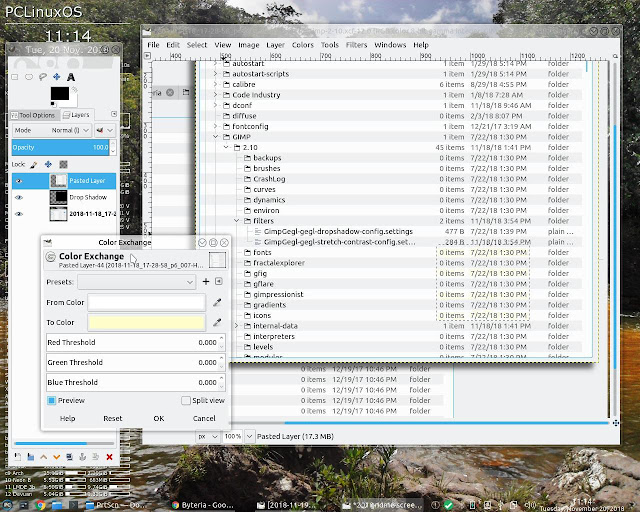Click the Red Threshold value field

click(132, 342)
